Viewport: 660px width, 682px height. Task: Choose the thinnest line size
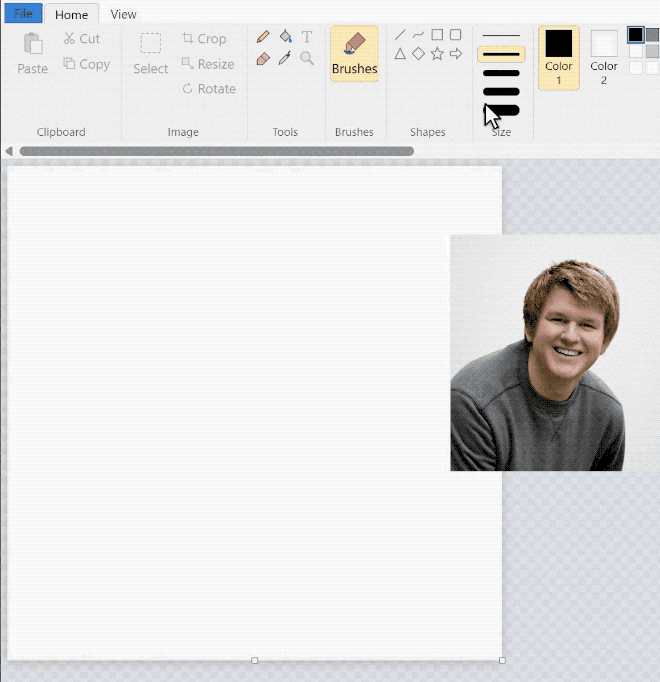501,36
